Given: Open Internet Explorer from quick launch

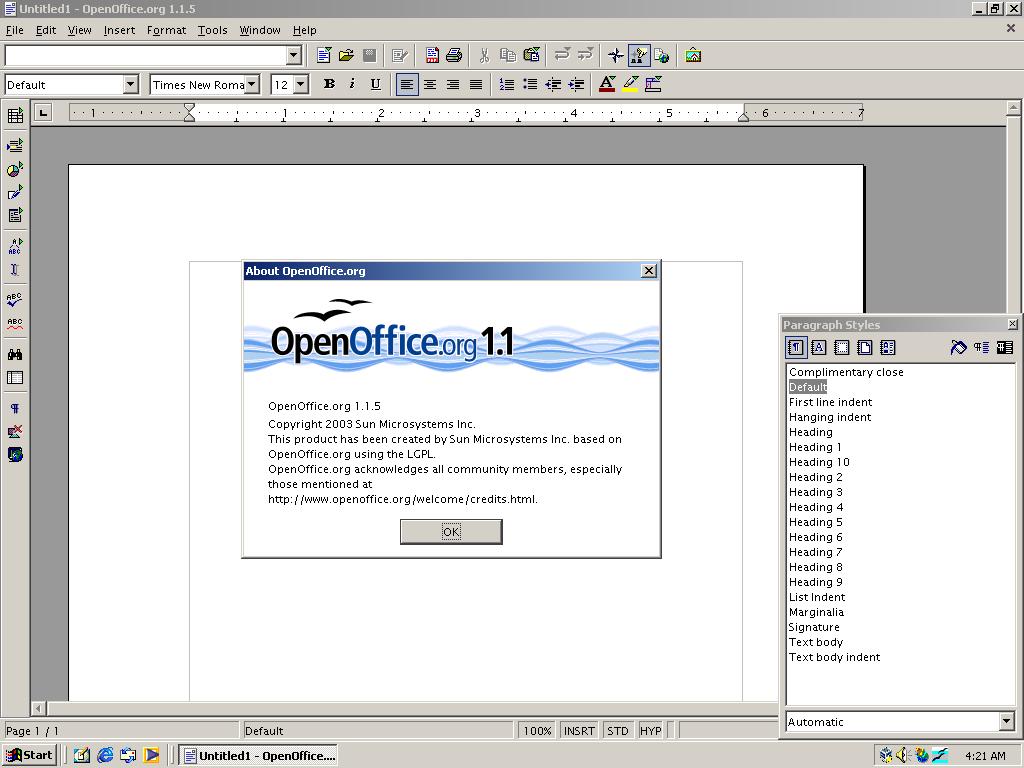Looking at the screenshot, I should [105, 756].
